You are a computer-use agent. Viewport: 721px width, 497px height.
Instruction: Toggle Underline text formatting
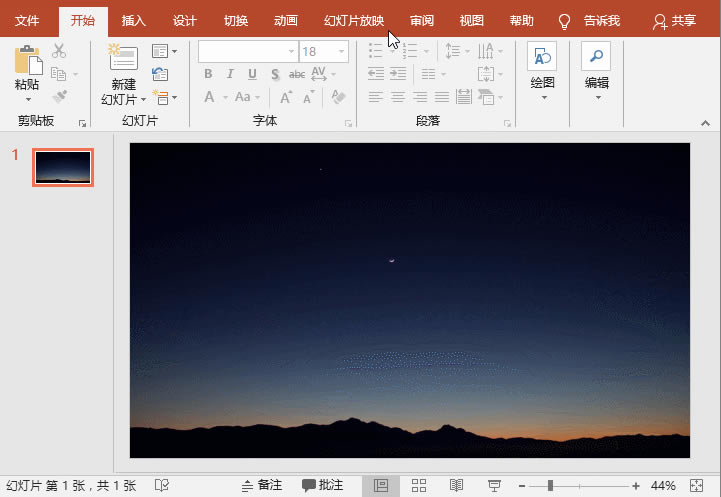251,74
